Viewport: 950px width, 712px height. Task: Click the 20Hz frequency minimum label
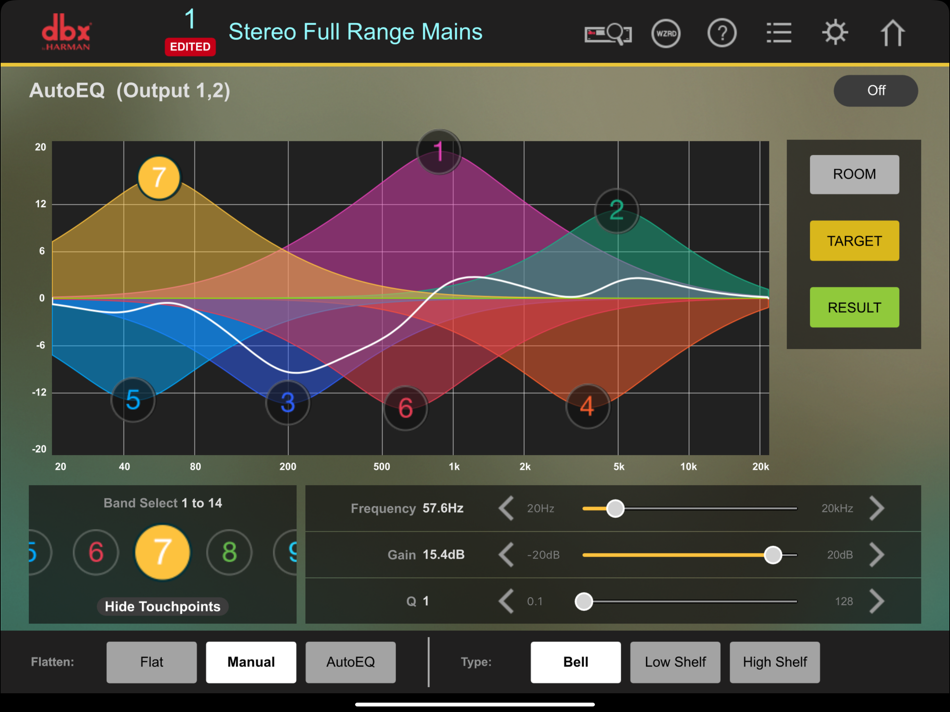pyautogui.click(x=540, y=508)
